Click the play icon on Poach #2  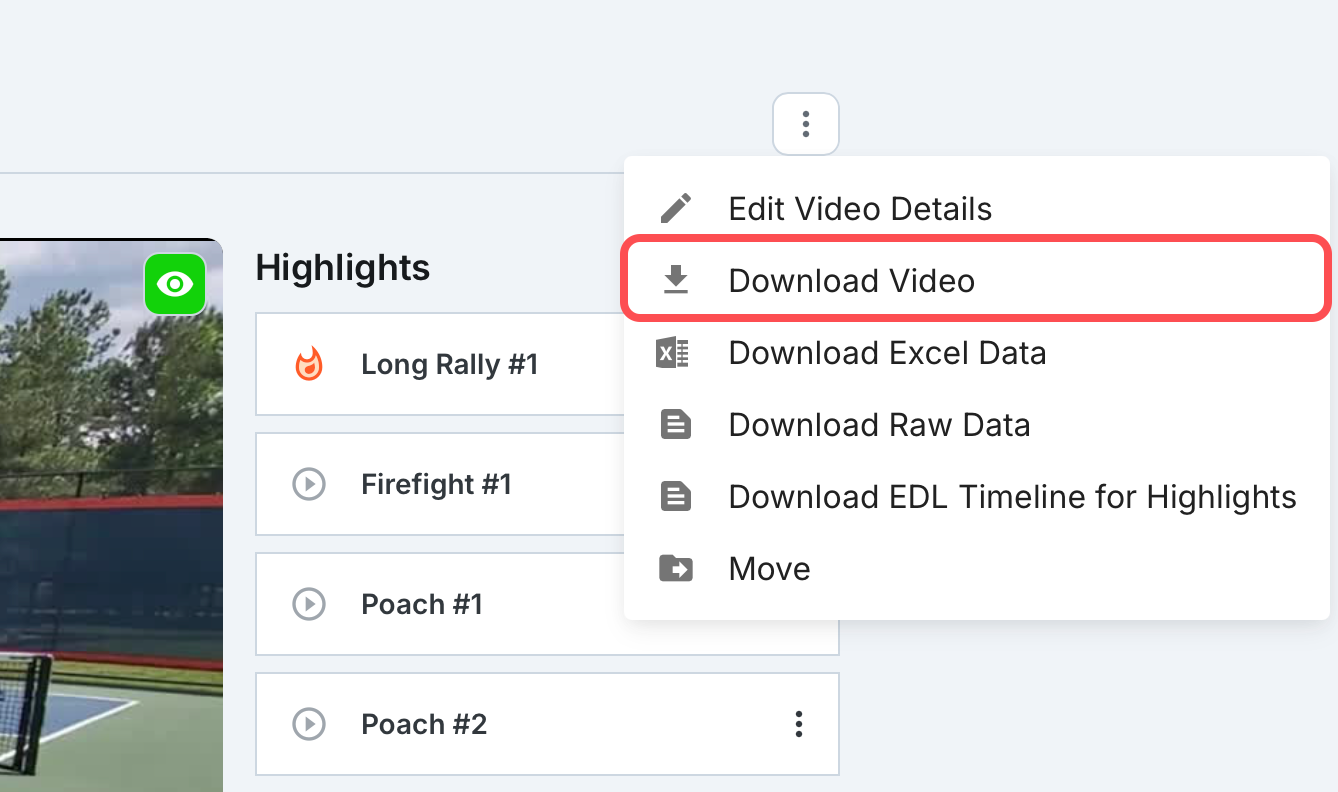(x=309, y=724)
